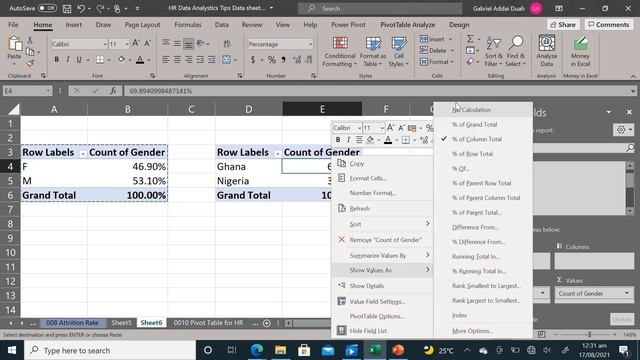Click PivotTable Fields gear settings icon
The height and width of the screenshot is (360, 640).
click(621, 130)
